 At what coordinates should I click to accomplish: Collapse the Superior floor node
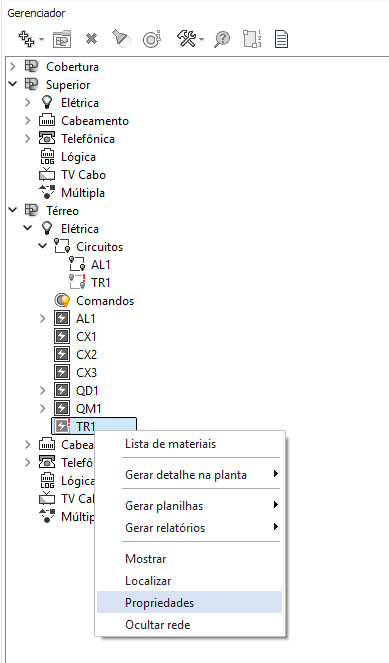[13, 84]
